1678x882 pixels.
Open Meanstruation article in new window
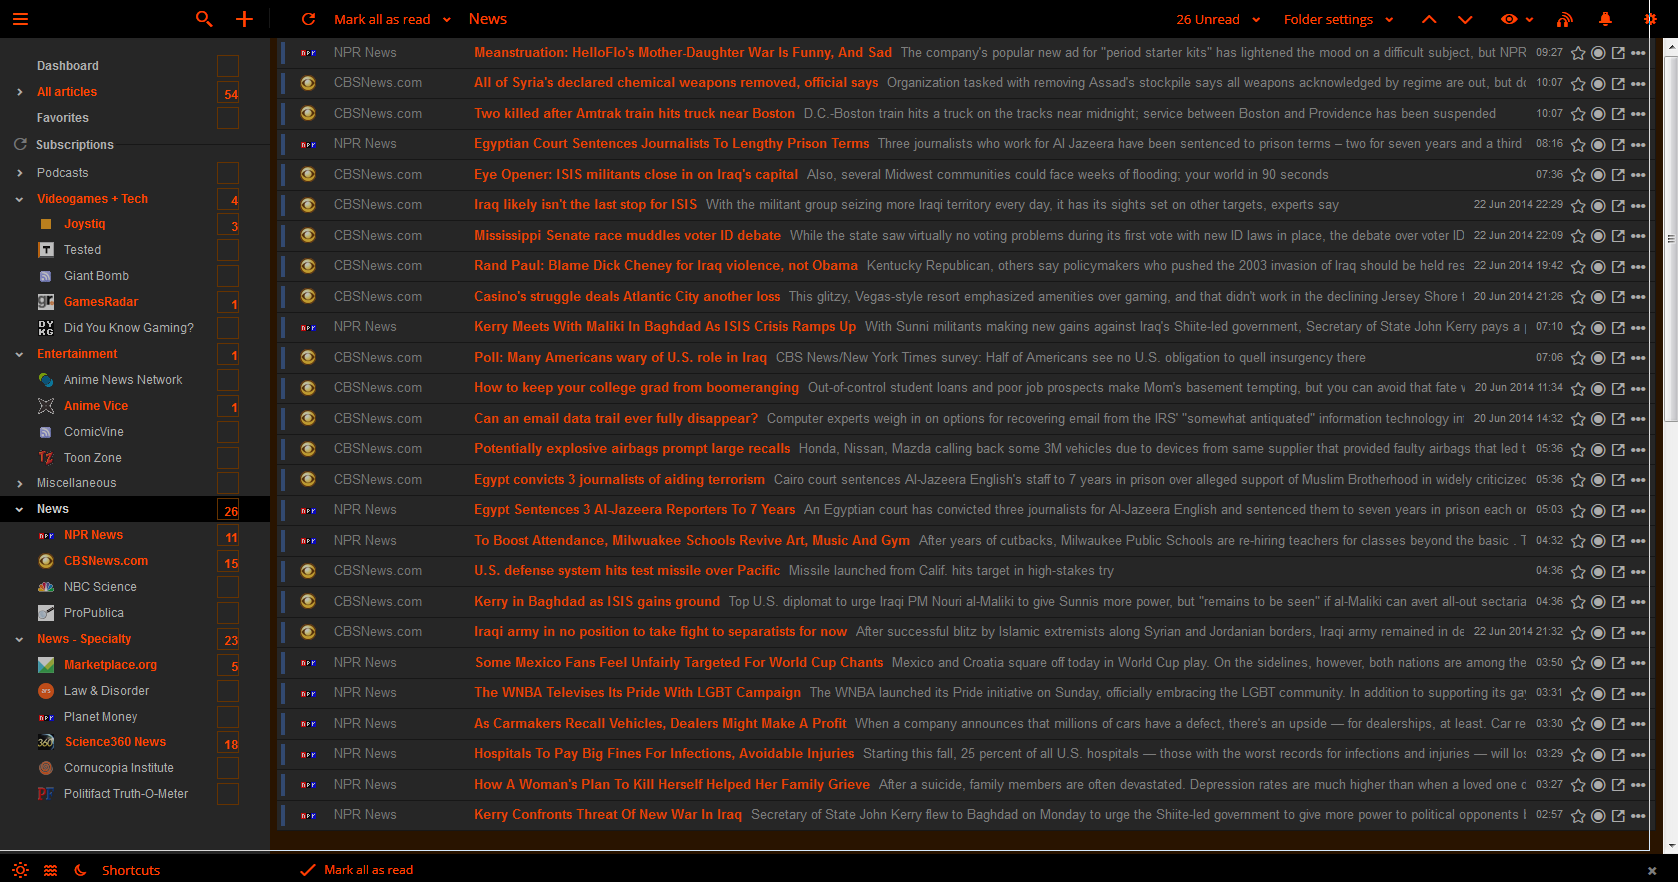[x=1618, y=53]
